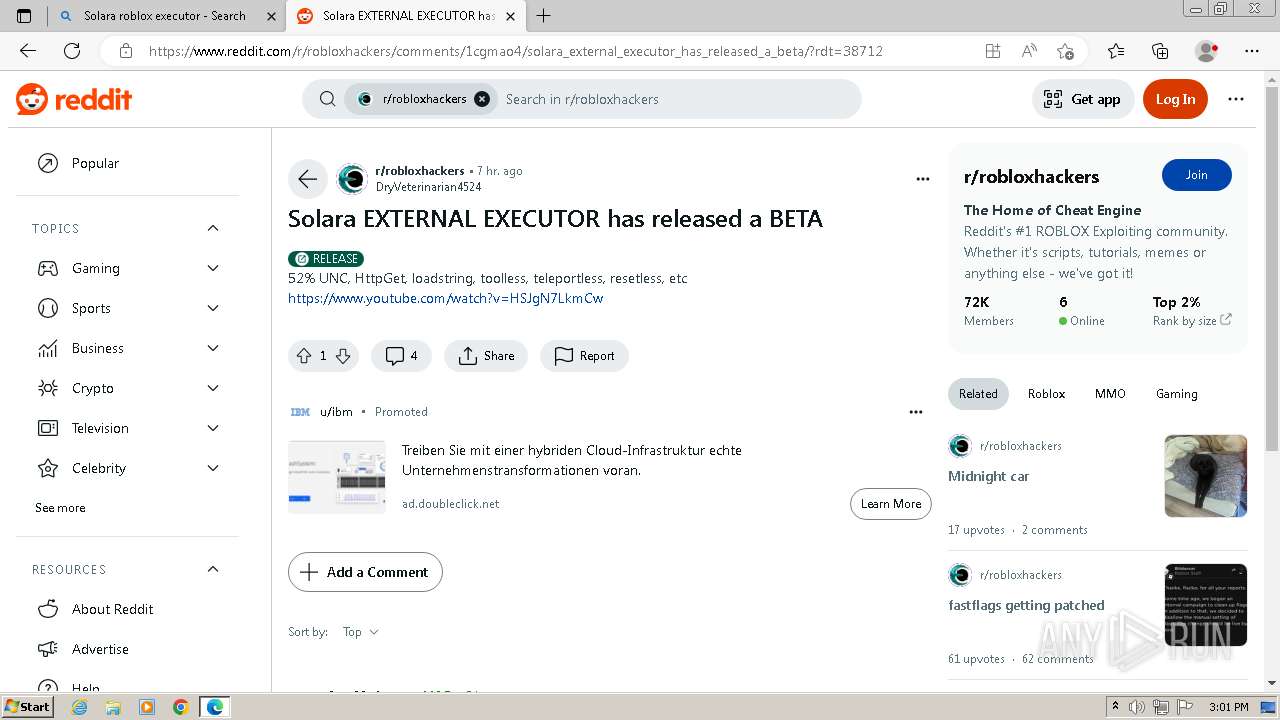Expand the Crypto topic
1280x720 pixels.
pyautogui.click(x=213, y=388)
